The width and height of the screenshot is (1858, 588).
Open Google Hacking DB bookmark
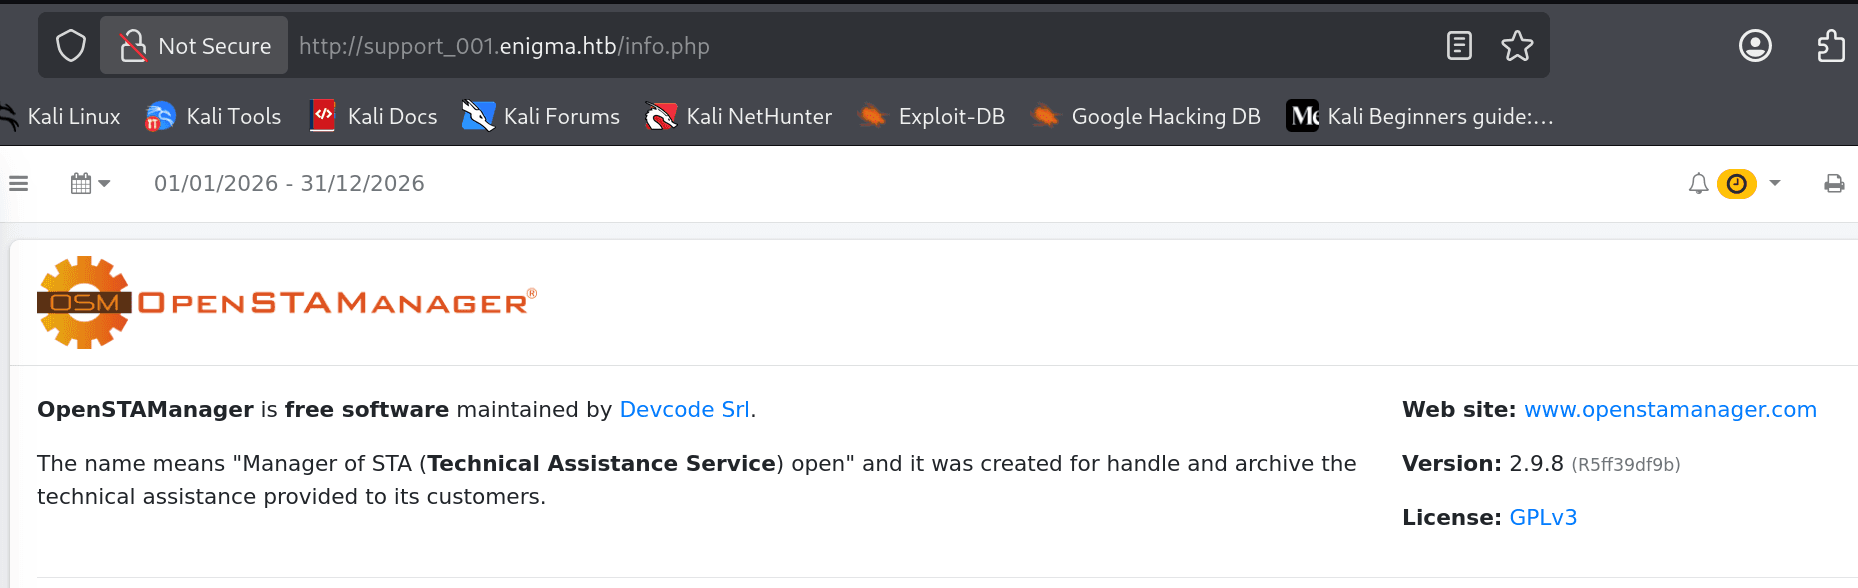point(1145,117)
